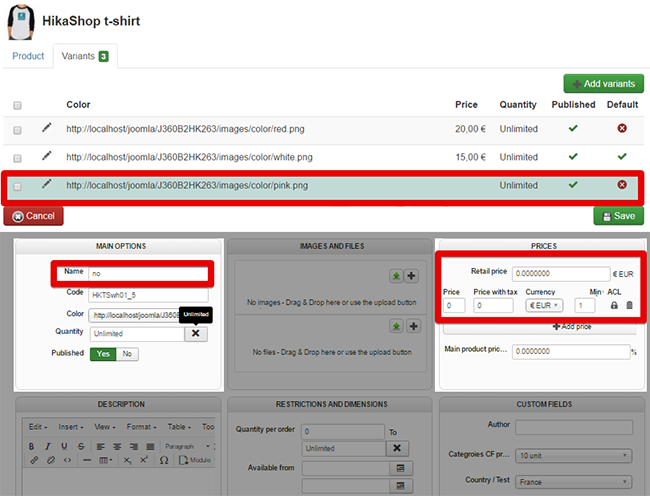
Task: Switch to the Product tab
Action: pos(28,56)
